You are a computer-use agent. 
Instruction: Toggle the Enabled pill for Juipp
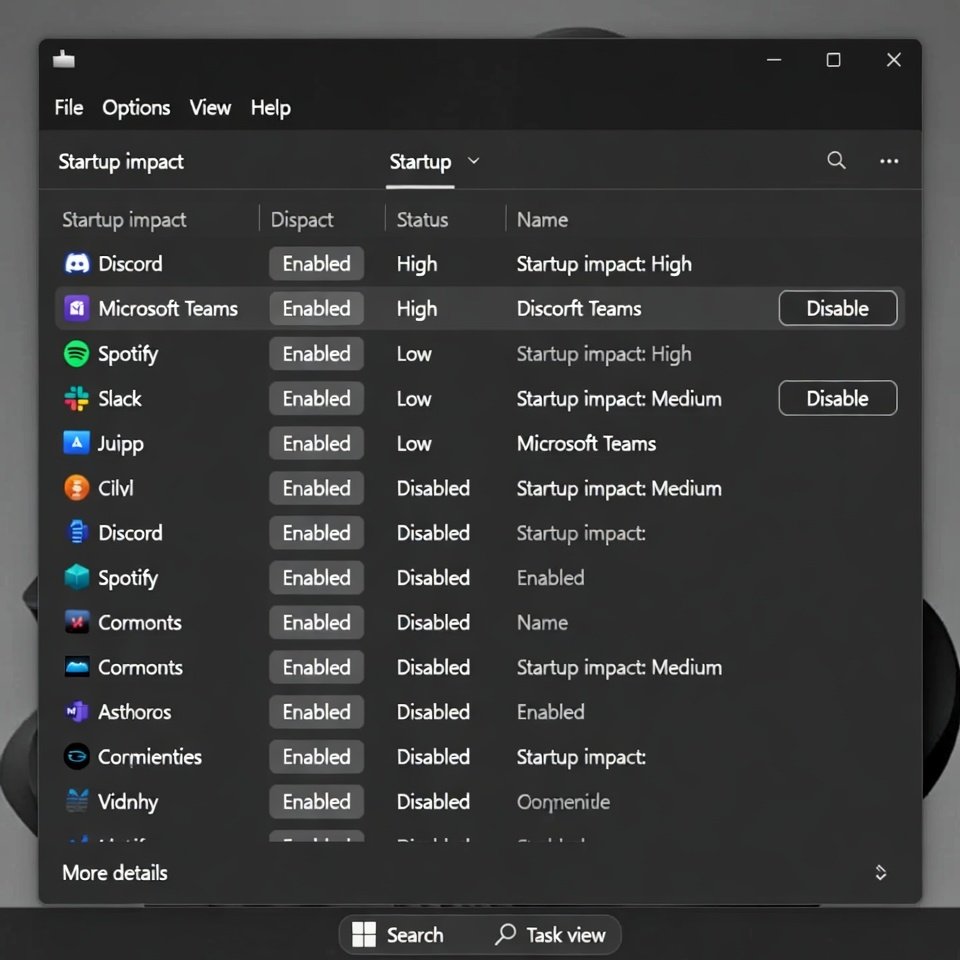316,443
